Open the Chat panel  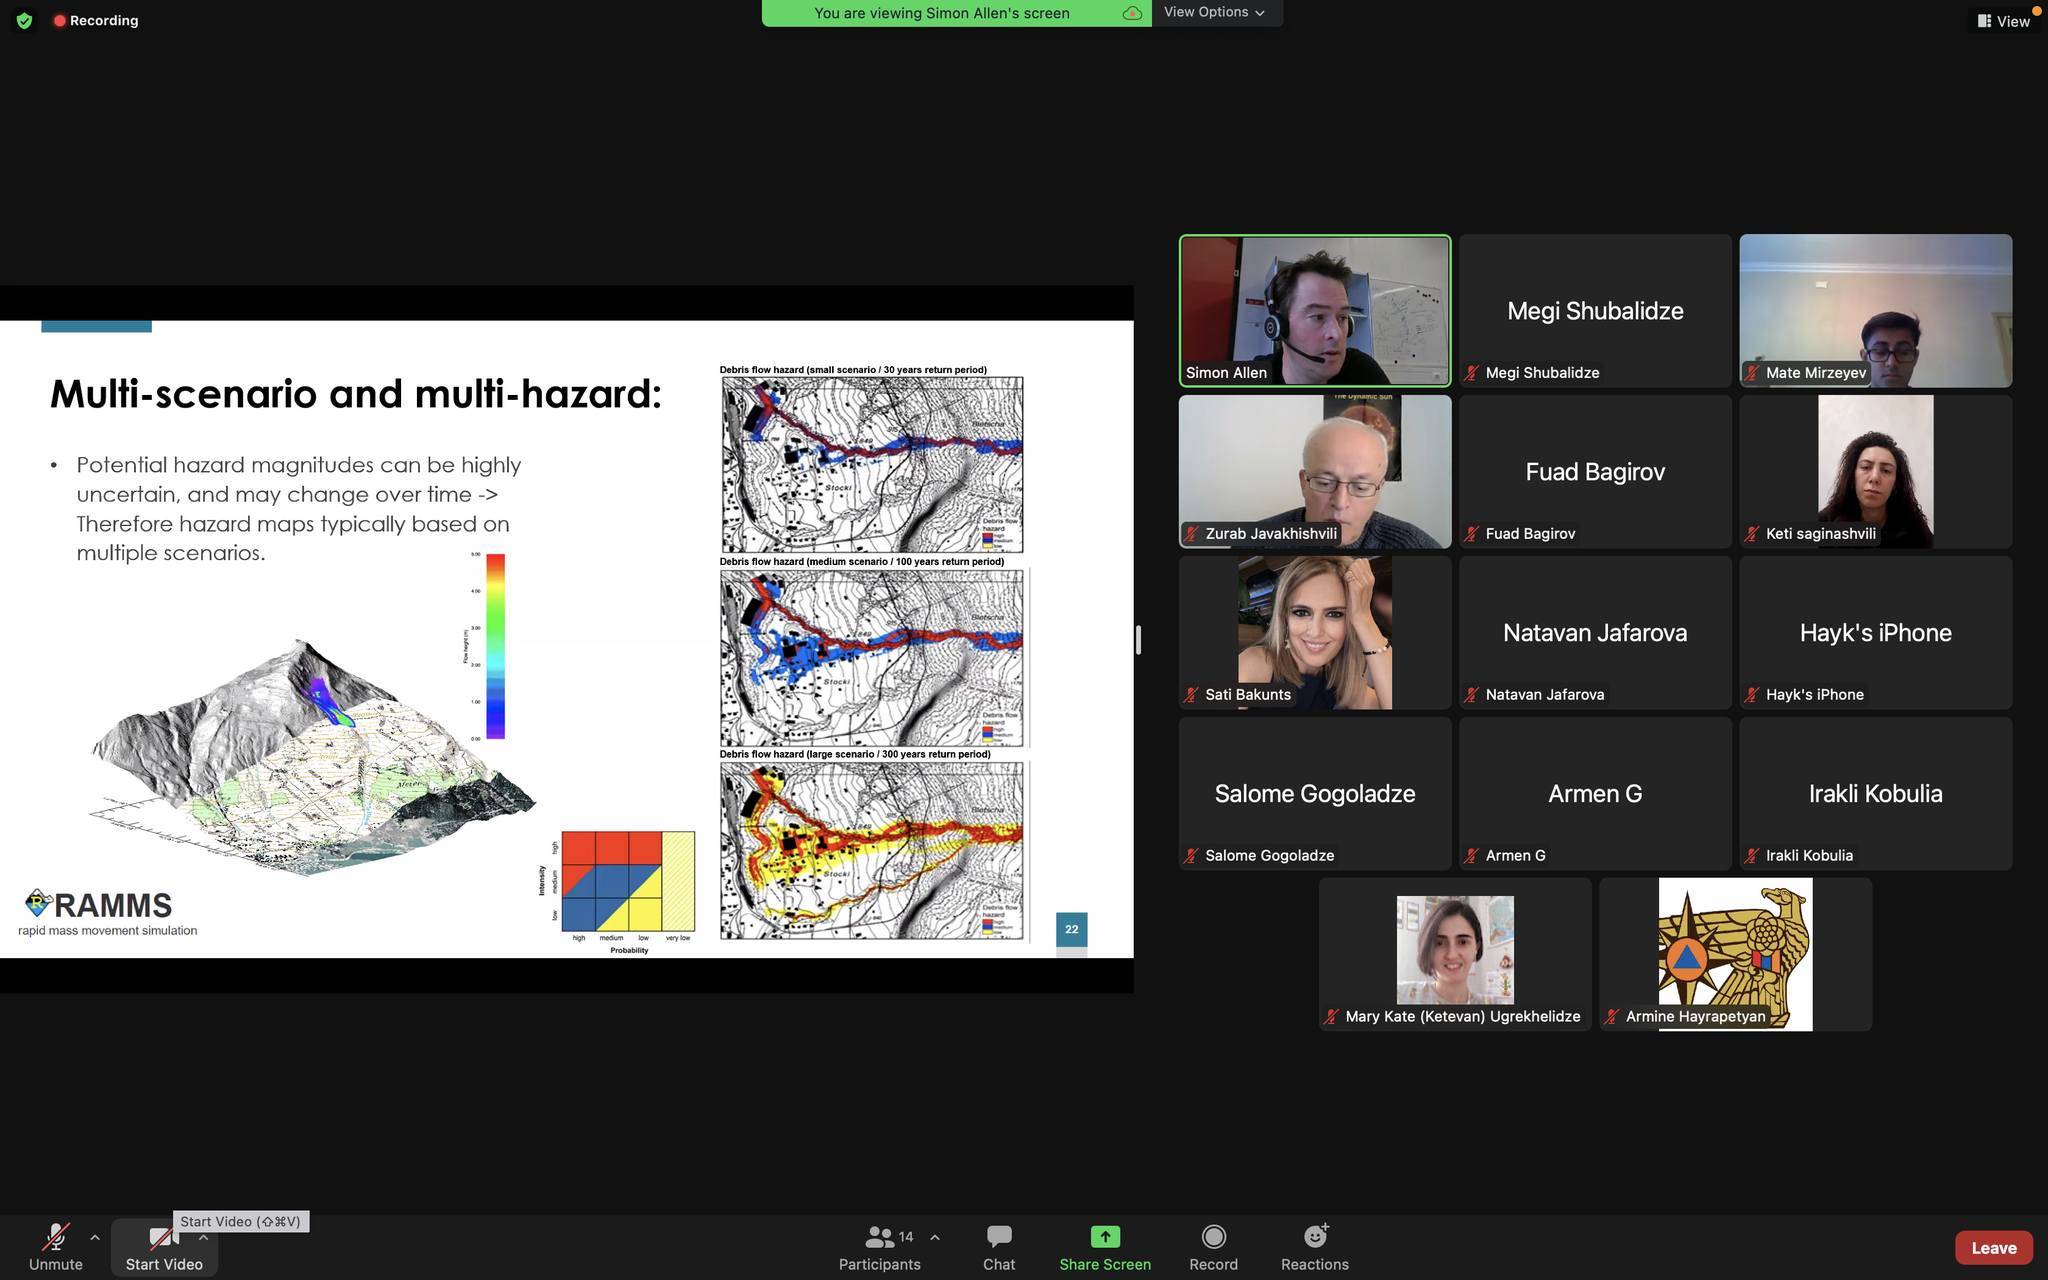(x=998, y=1247)
